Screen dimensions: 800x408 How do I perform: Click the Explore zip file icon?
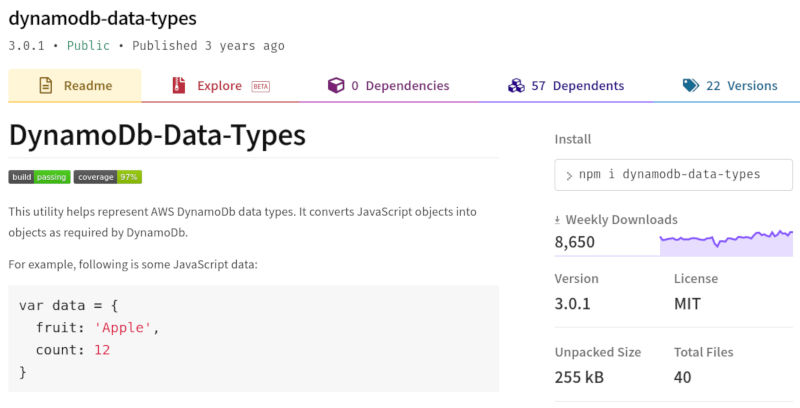(179, 85)
